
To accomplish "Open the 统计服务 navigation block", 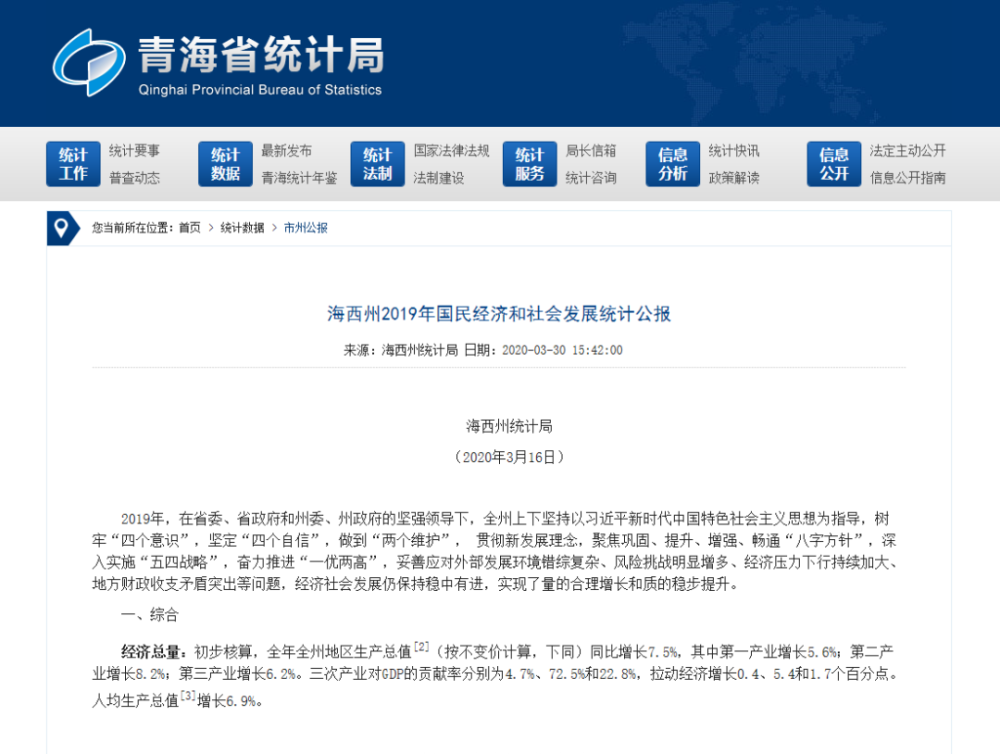I will [529, 164].
